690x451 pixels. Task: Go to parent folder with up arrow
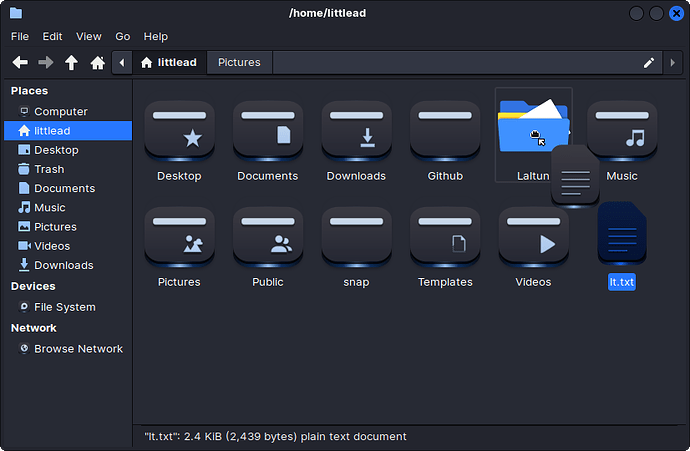[71, 62]
